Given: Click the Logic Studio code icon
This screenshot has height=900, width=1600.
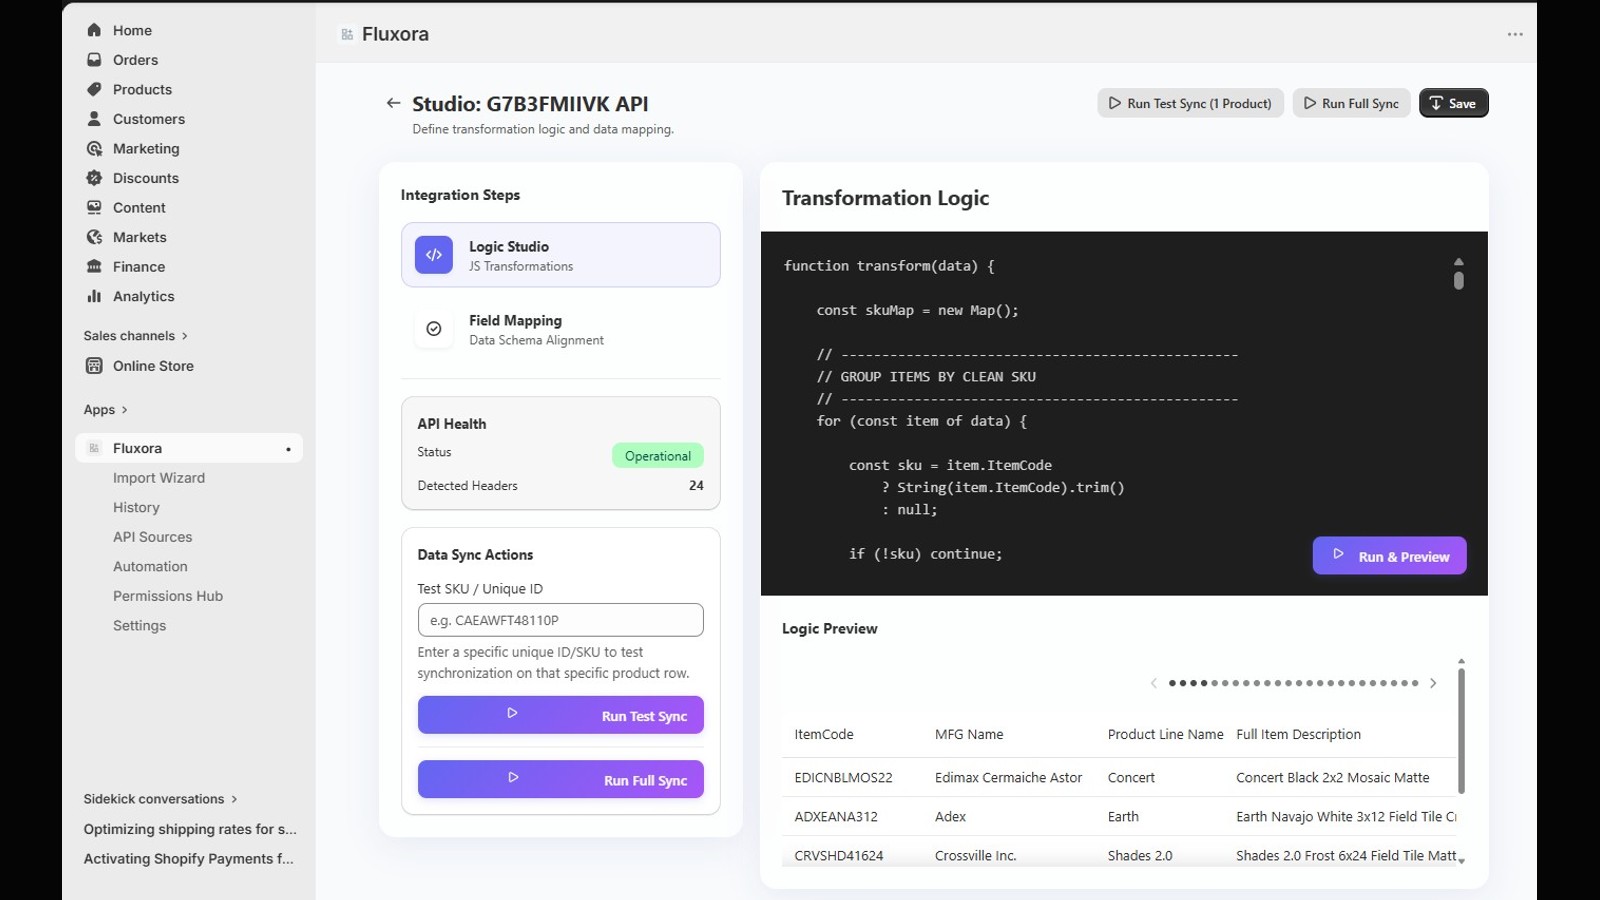Looking at the screenshot, I should (434, 255).
